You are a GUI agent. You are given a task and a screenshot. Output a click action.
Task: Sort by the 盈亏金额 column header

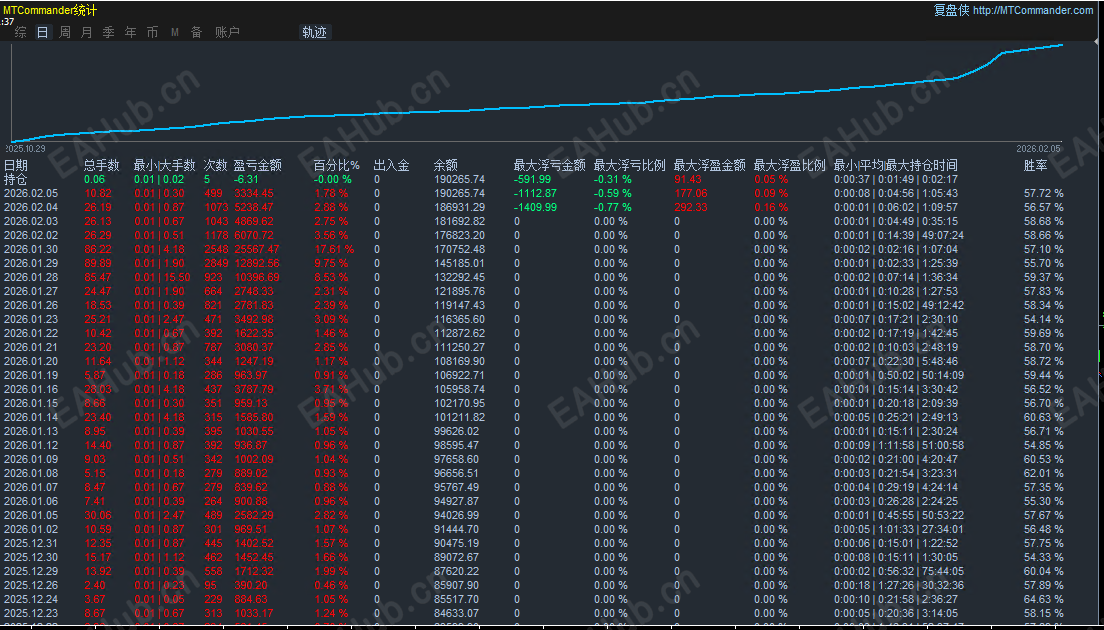258,165
